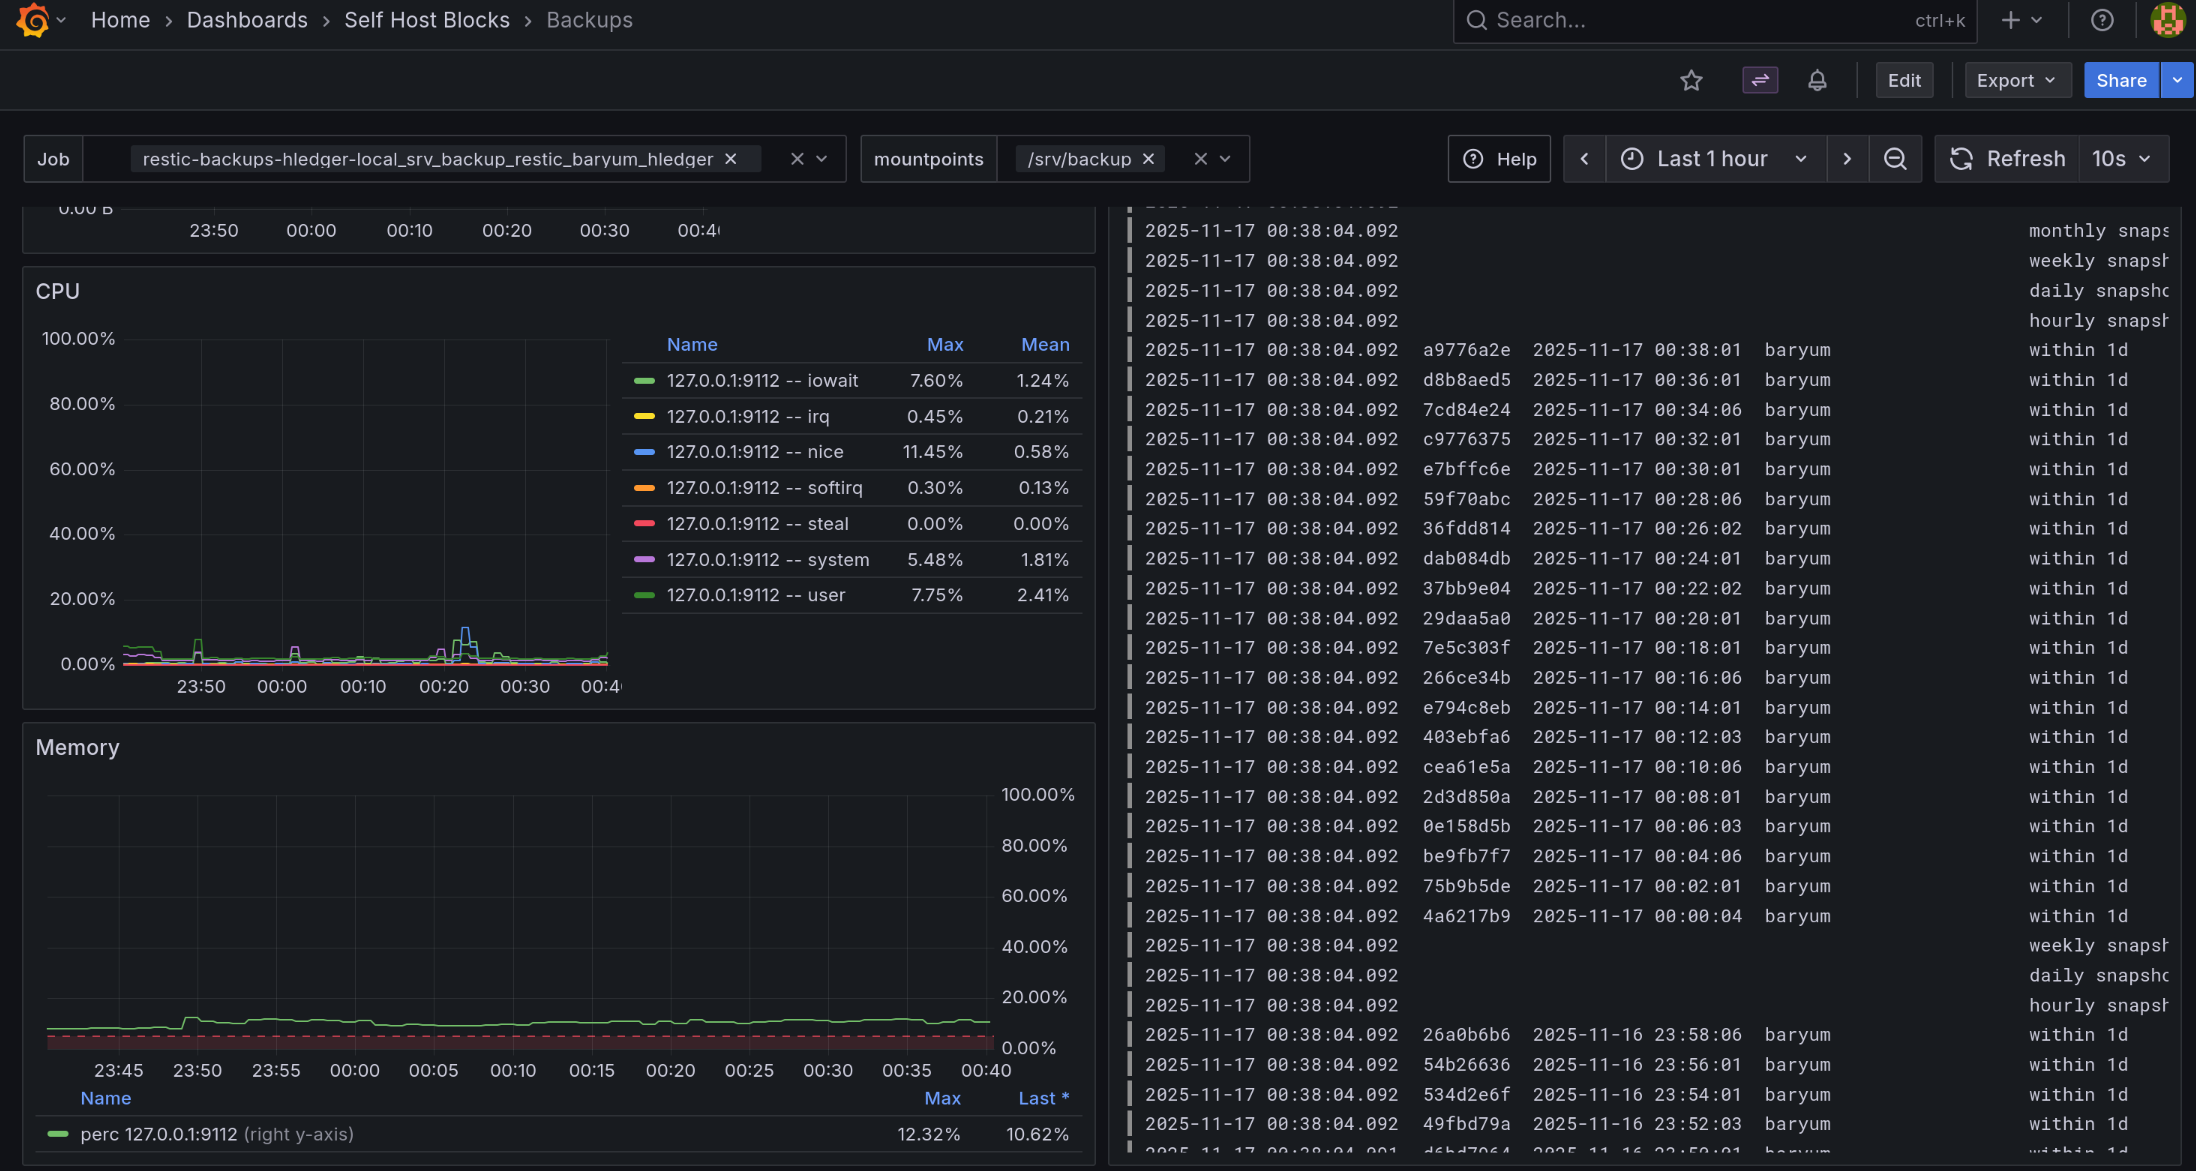Click the Edit button
The height and width of the screenshot is (1171, 2196).
point(1904,80)
